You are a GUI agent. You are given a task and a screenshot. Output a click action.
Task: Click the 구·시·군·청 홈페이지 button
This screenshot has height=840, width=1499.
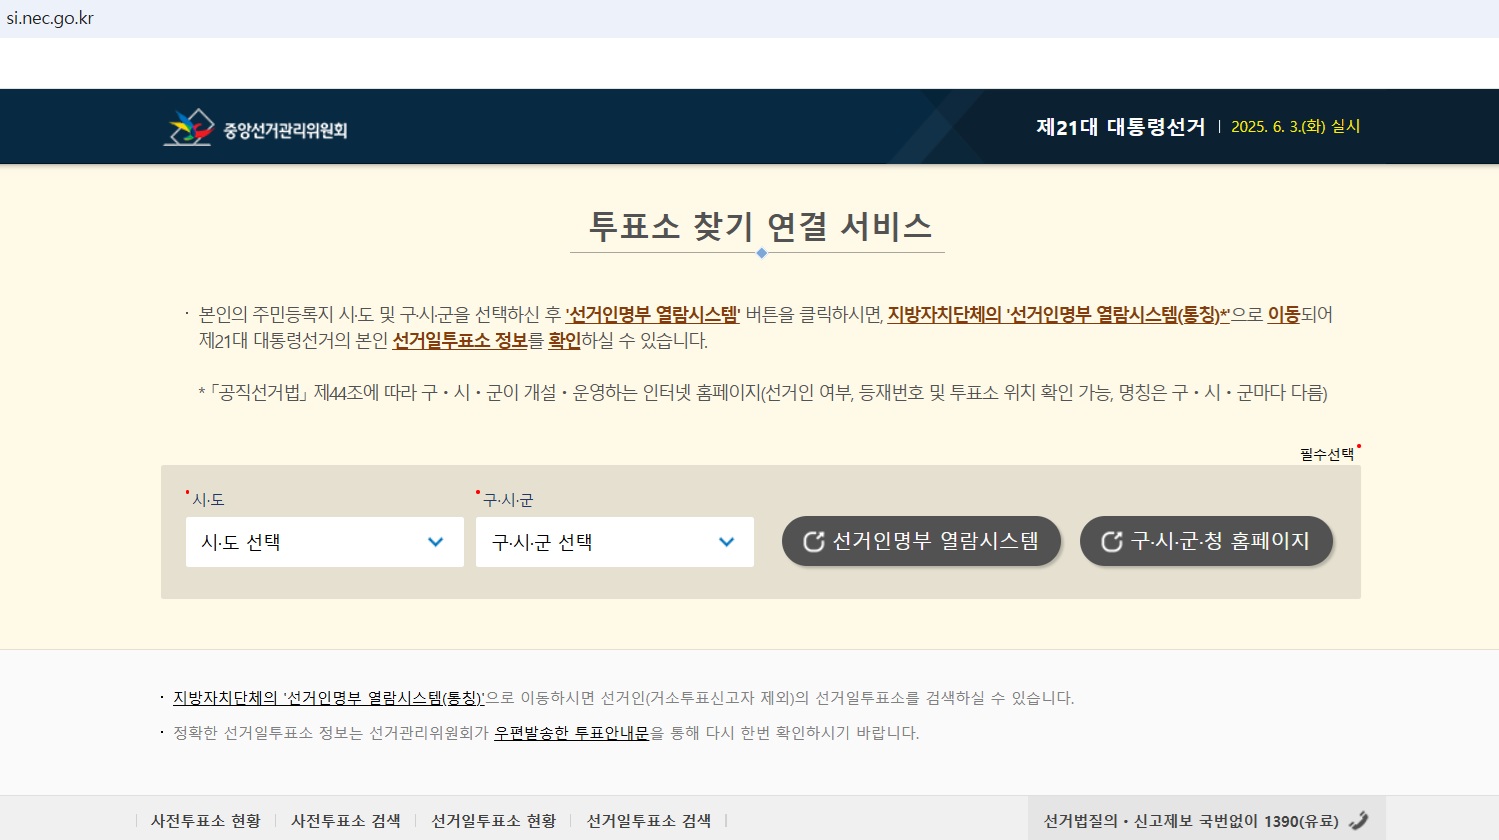pos(1206,540)
